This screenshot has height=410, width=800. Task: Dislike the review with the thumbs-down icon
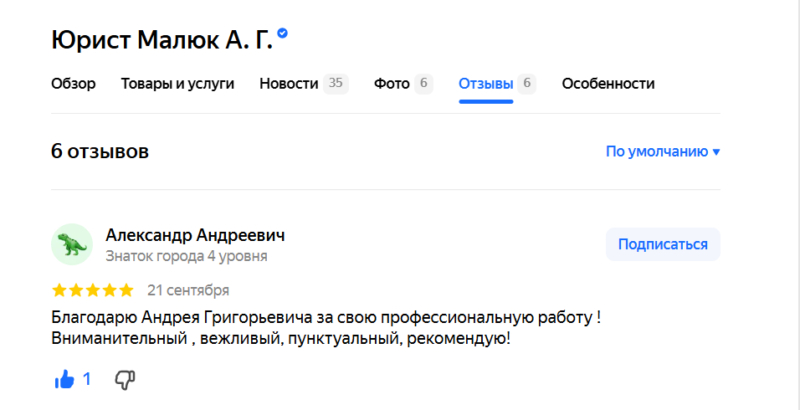(x=125, y=379)
